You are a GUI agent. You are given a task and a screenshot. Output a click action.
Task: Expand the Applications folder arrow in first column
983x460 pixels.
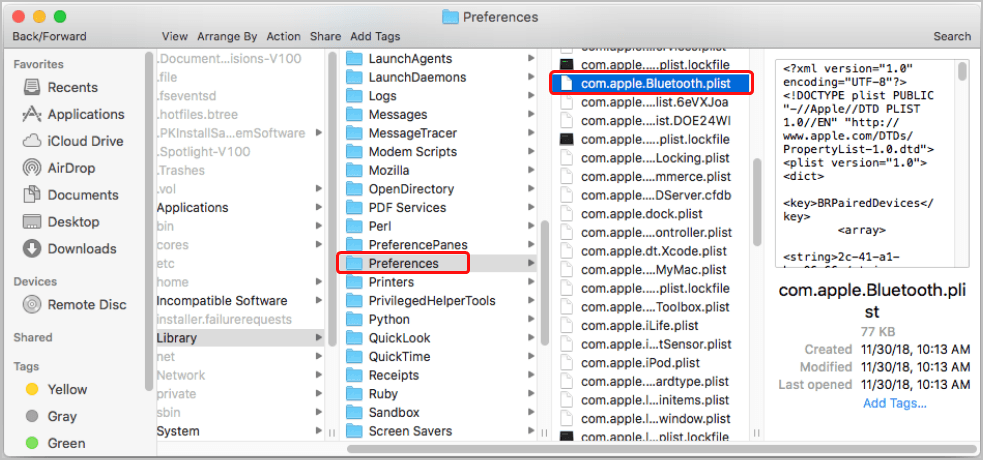[319, 207]
